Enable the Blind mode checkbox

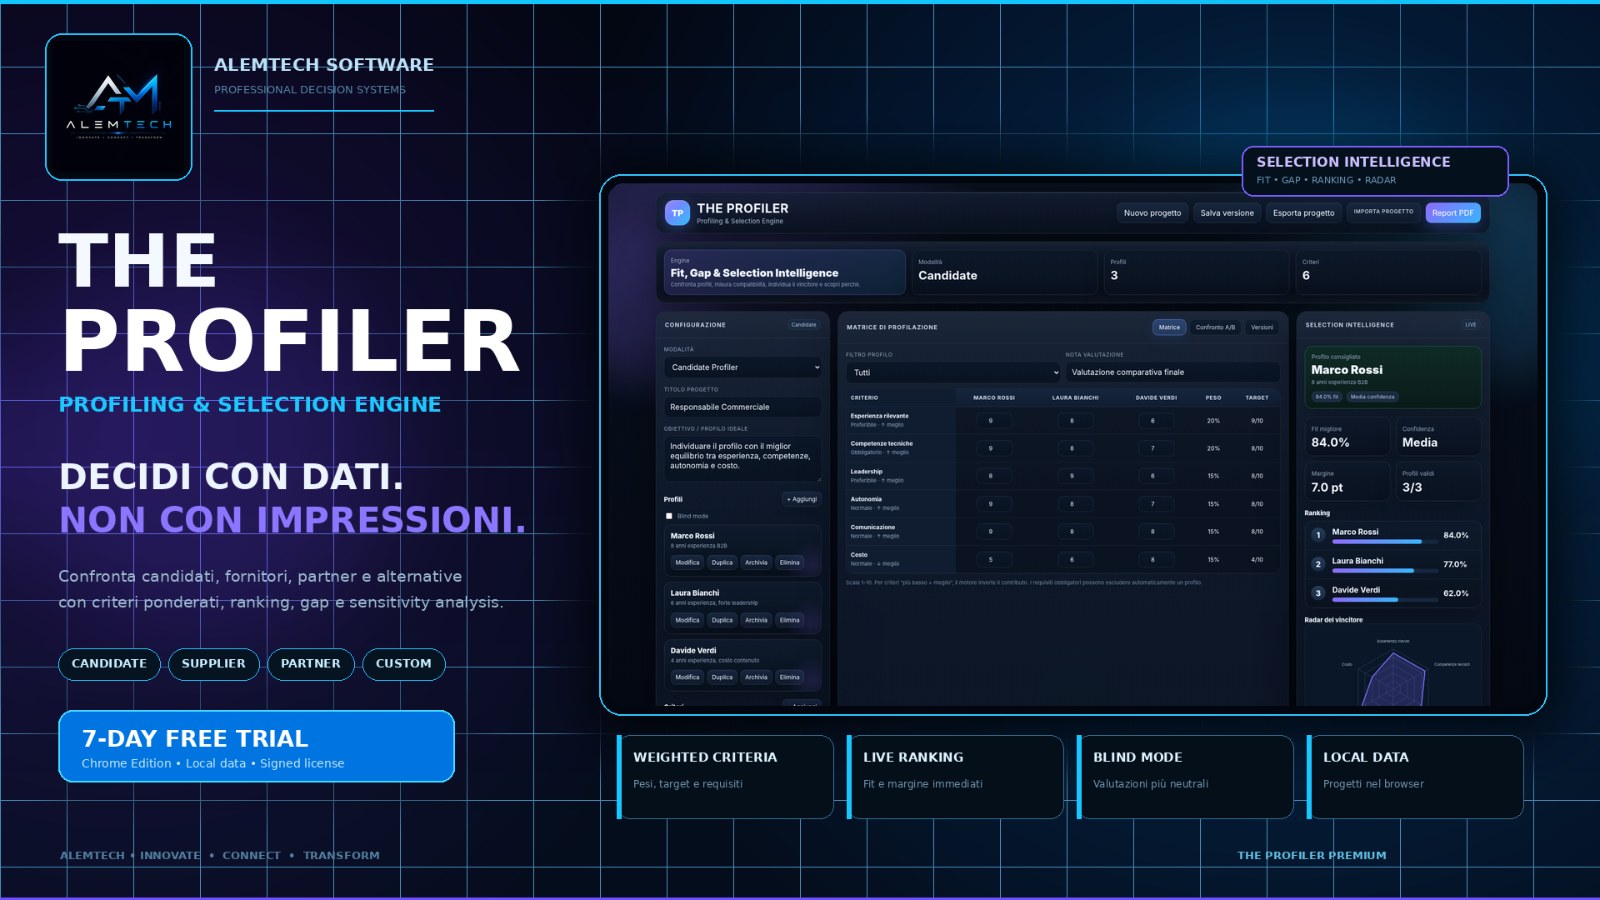(x=669, y=516)
